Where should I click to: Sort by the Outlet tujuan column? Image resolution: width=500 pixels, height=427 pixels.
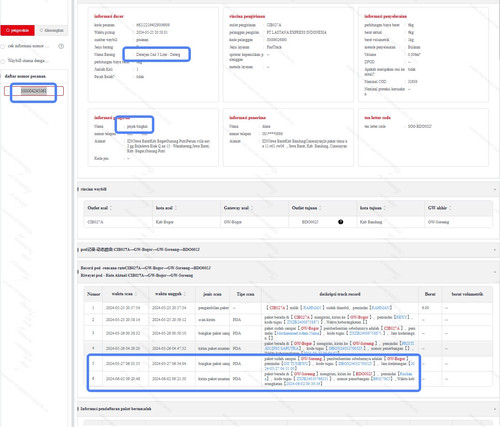320,208
